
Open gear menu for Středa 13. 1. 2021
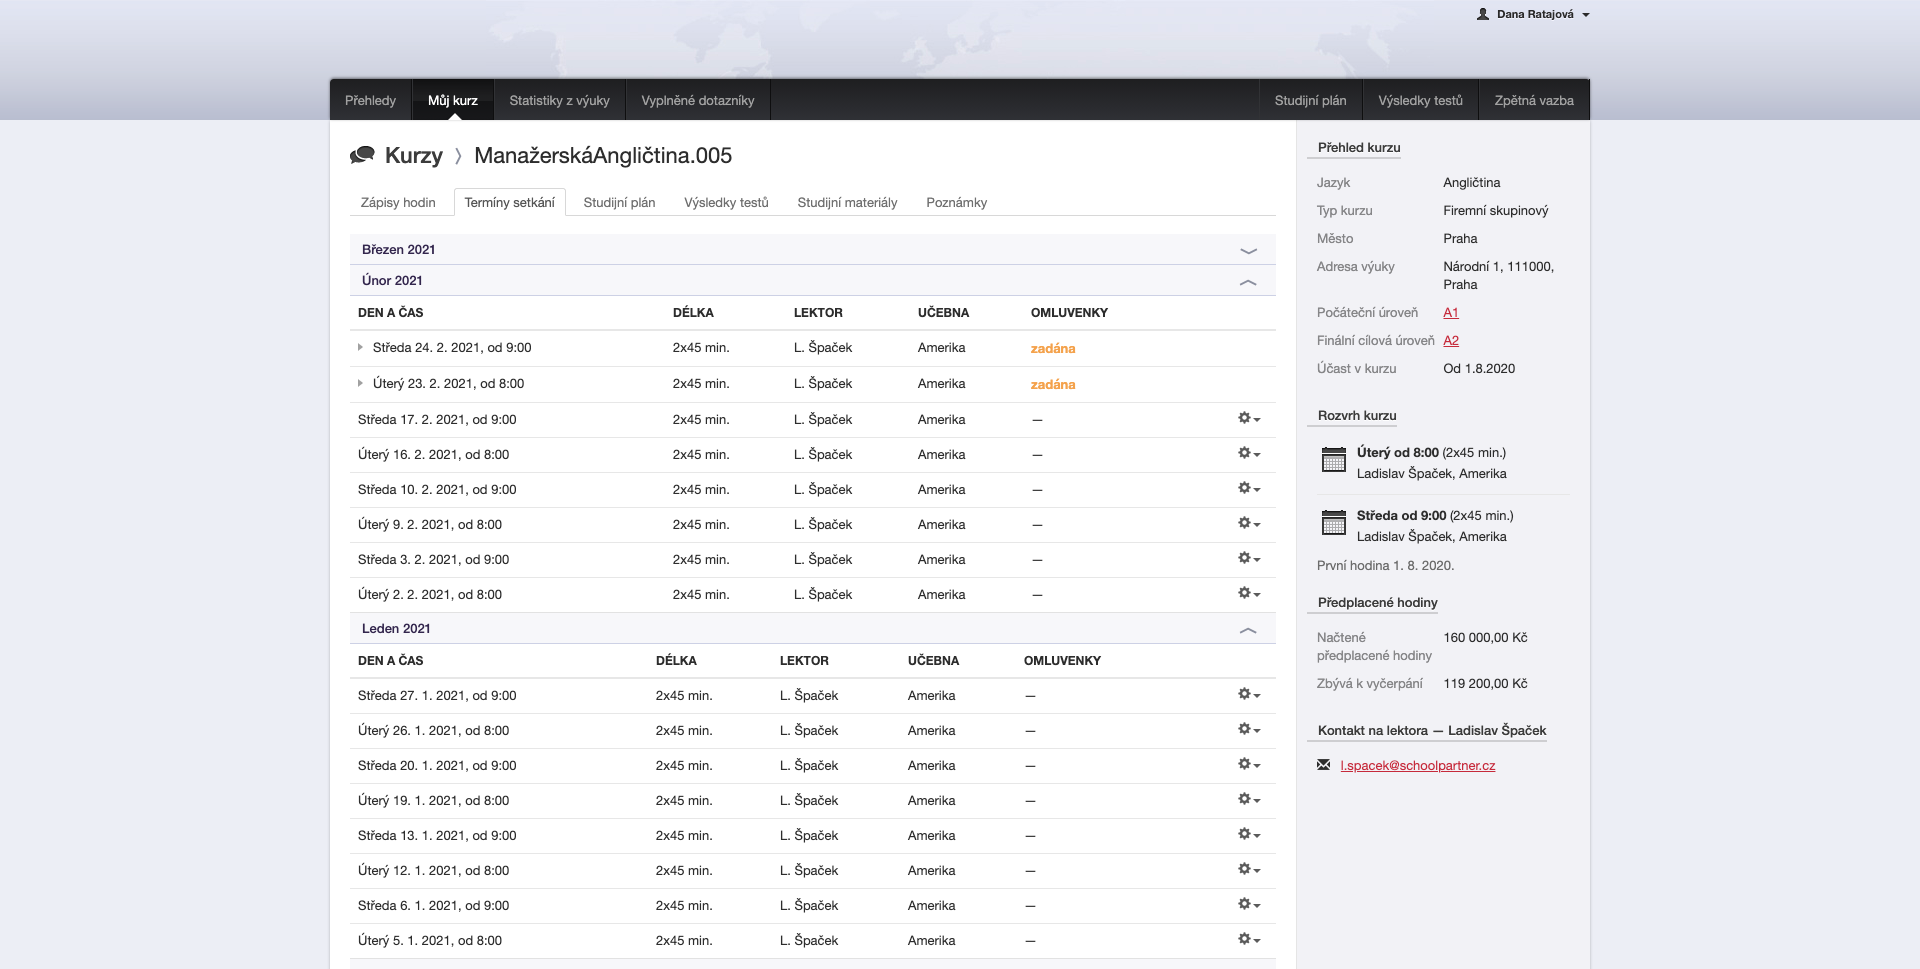click(x=1249, y=835)
